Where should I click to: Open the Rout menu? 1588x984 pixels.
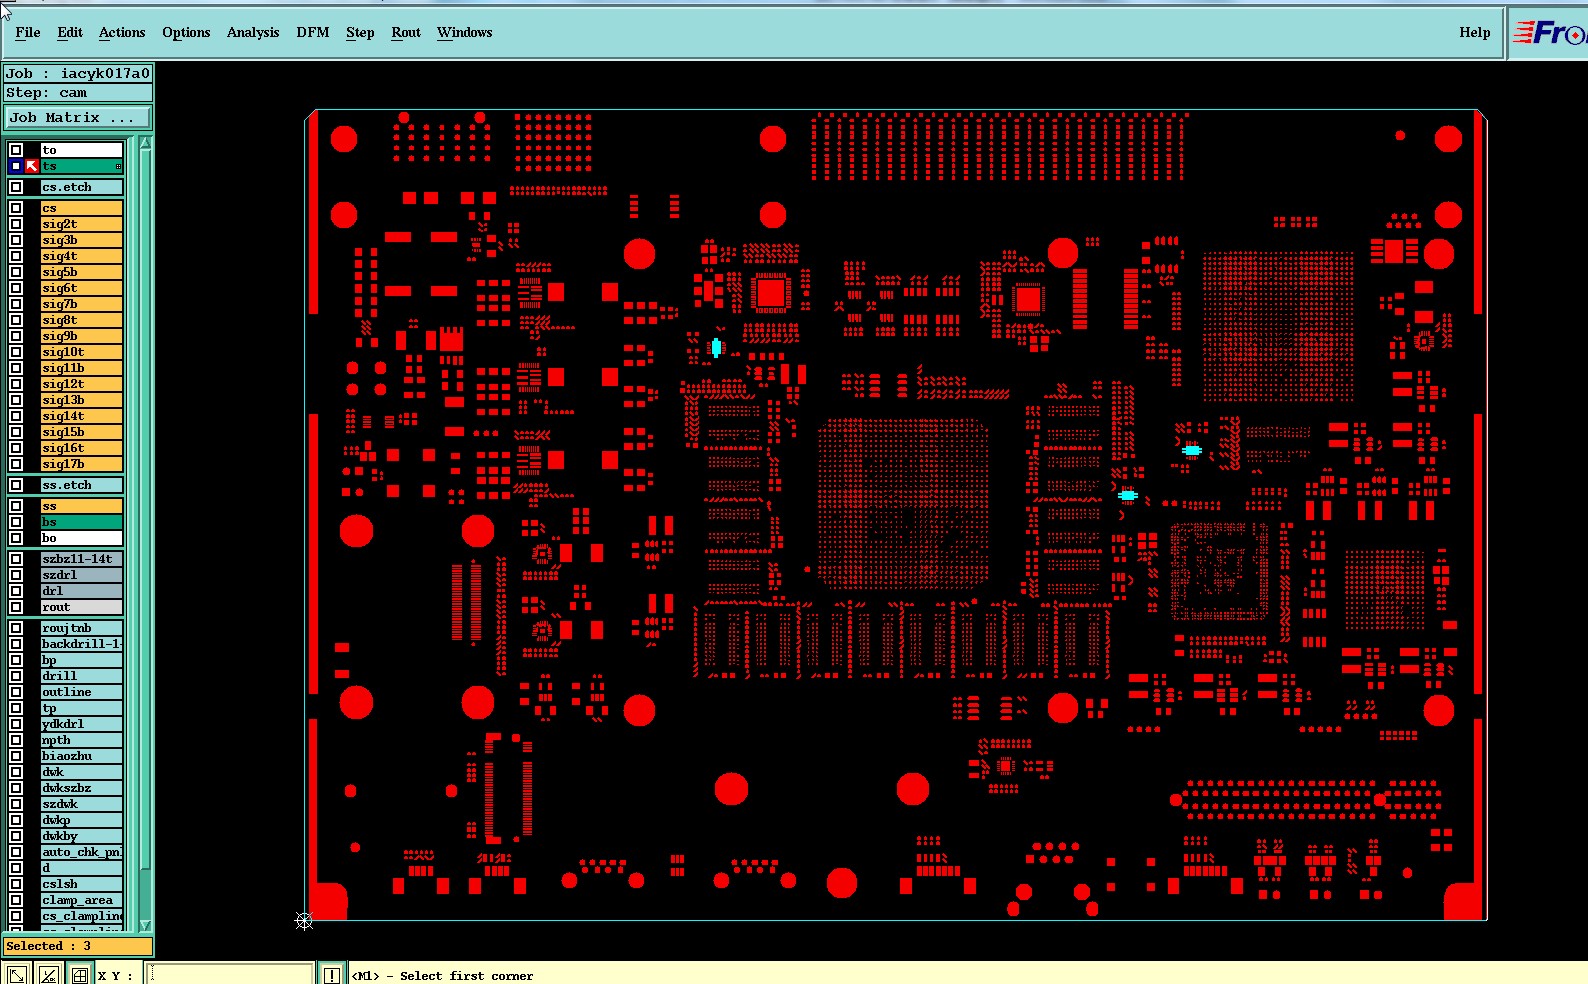coord(406,32)
